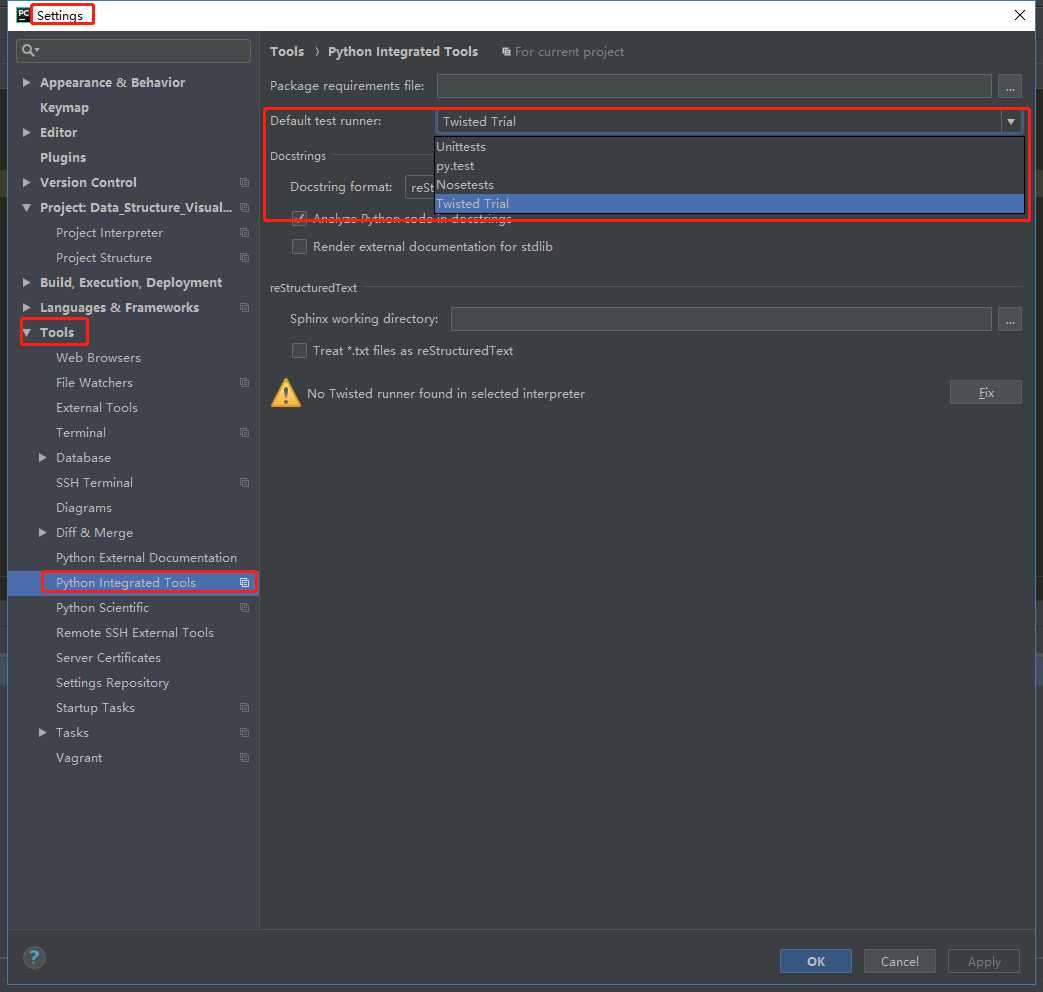Click the project icon beside Languages & Frameworks
Viewport: 1043px width, 992px height.
pyautogui.click(x=244, y=307)
